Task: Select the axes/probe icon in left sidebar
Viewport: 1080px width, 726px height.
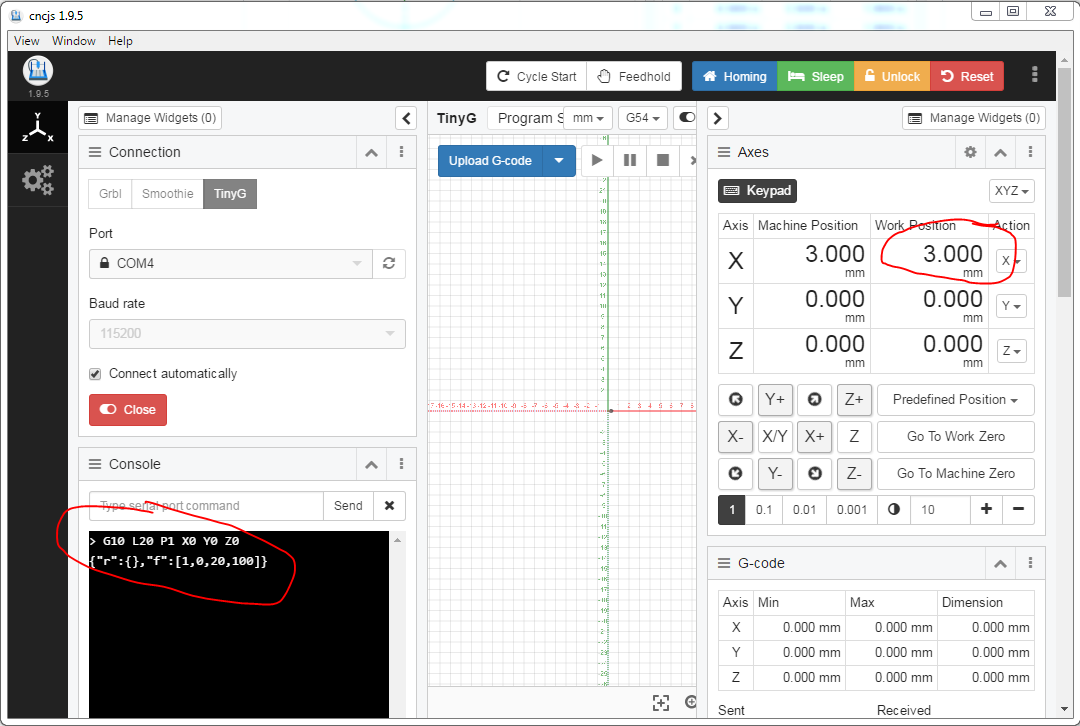Action: click(37, 126)
